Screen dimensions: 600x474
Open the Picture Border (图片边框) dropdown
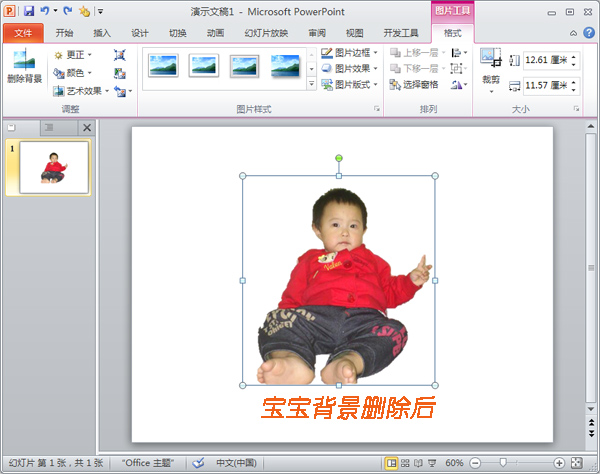(349, 52)
